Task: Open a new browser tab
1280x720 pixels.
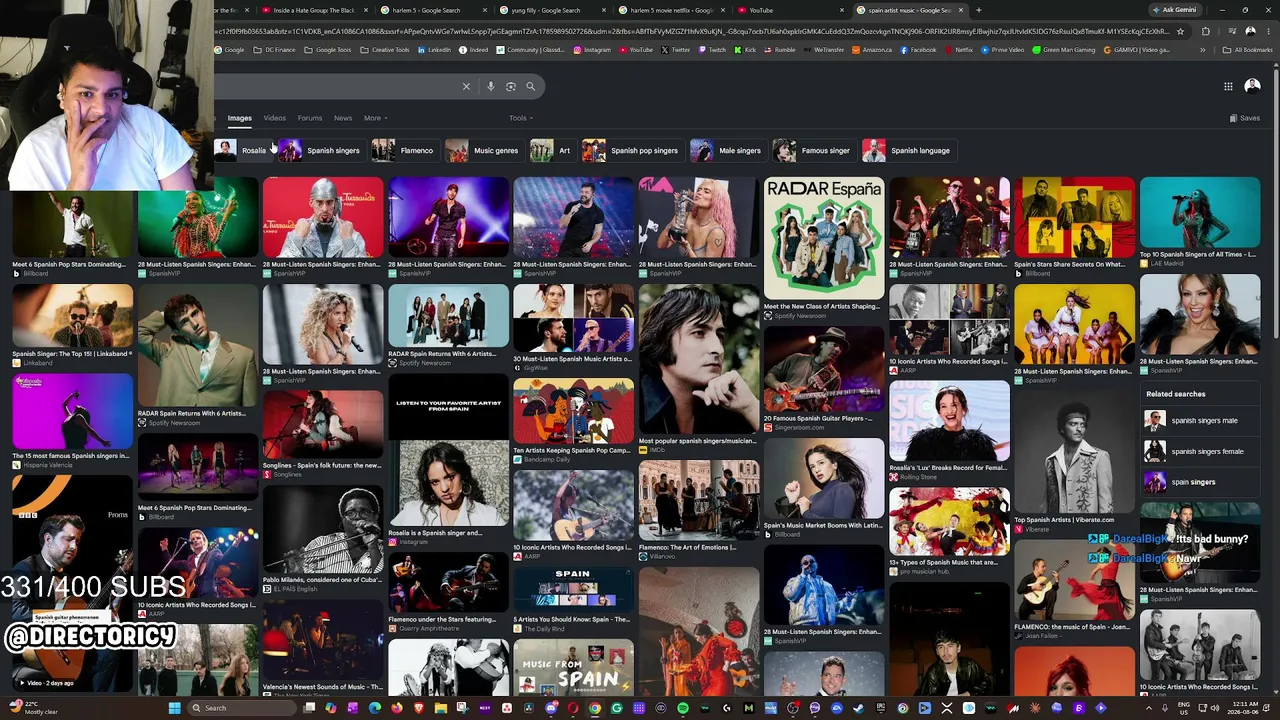Action: (x=978, y=10)
